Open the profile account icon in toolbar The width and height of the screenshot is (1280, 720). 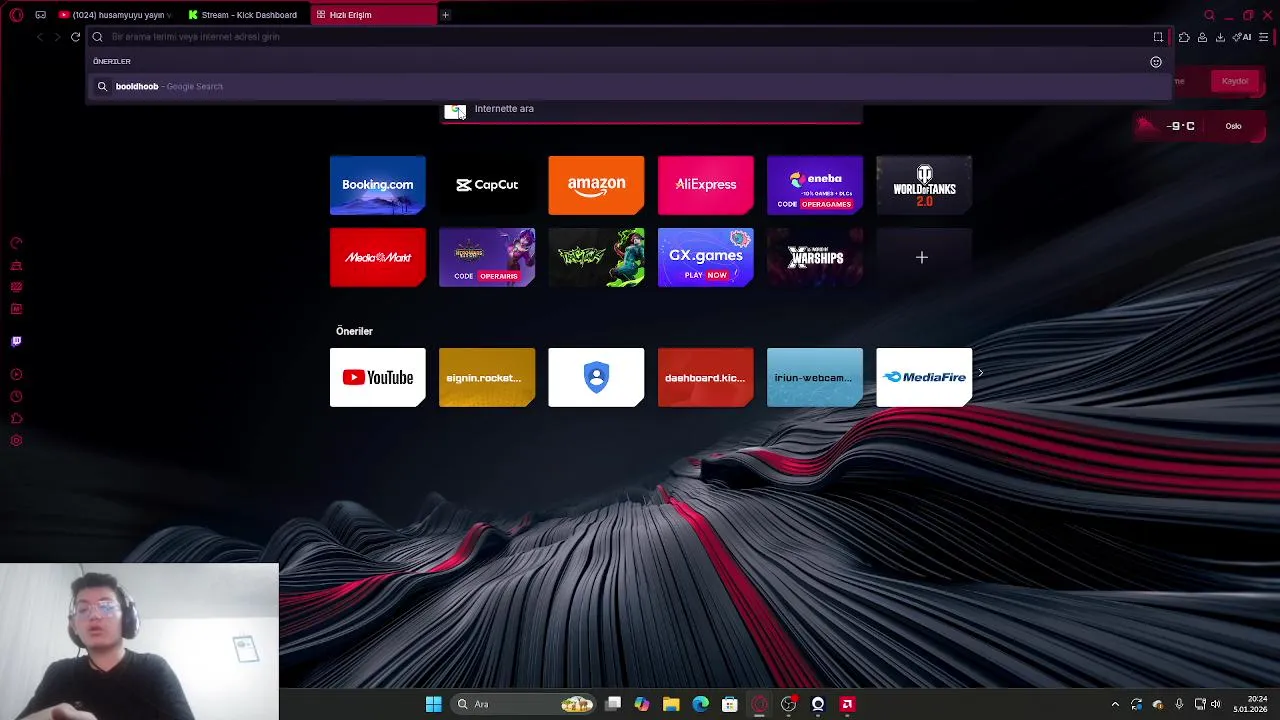click(x=1202, y=37)
